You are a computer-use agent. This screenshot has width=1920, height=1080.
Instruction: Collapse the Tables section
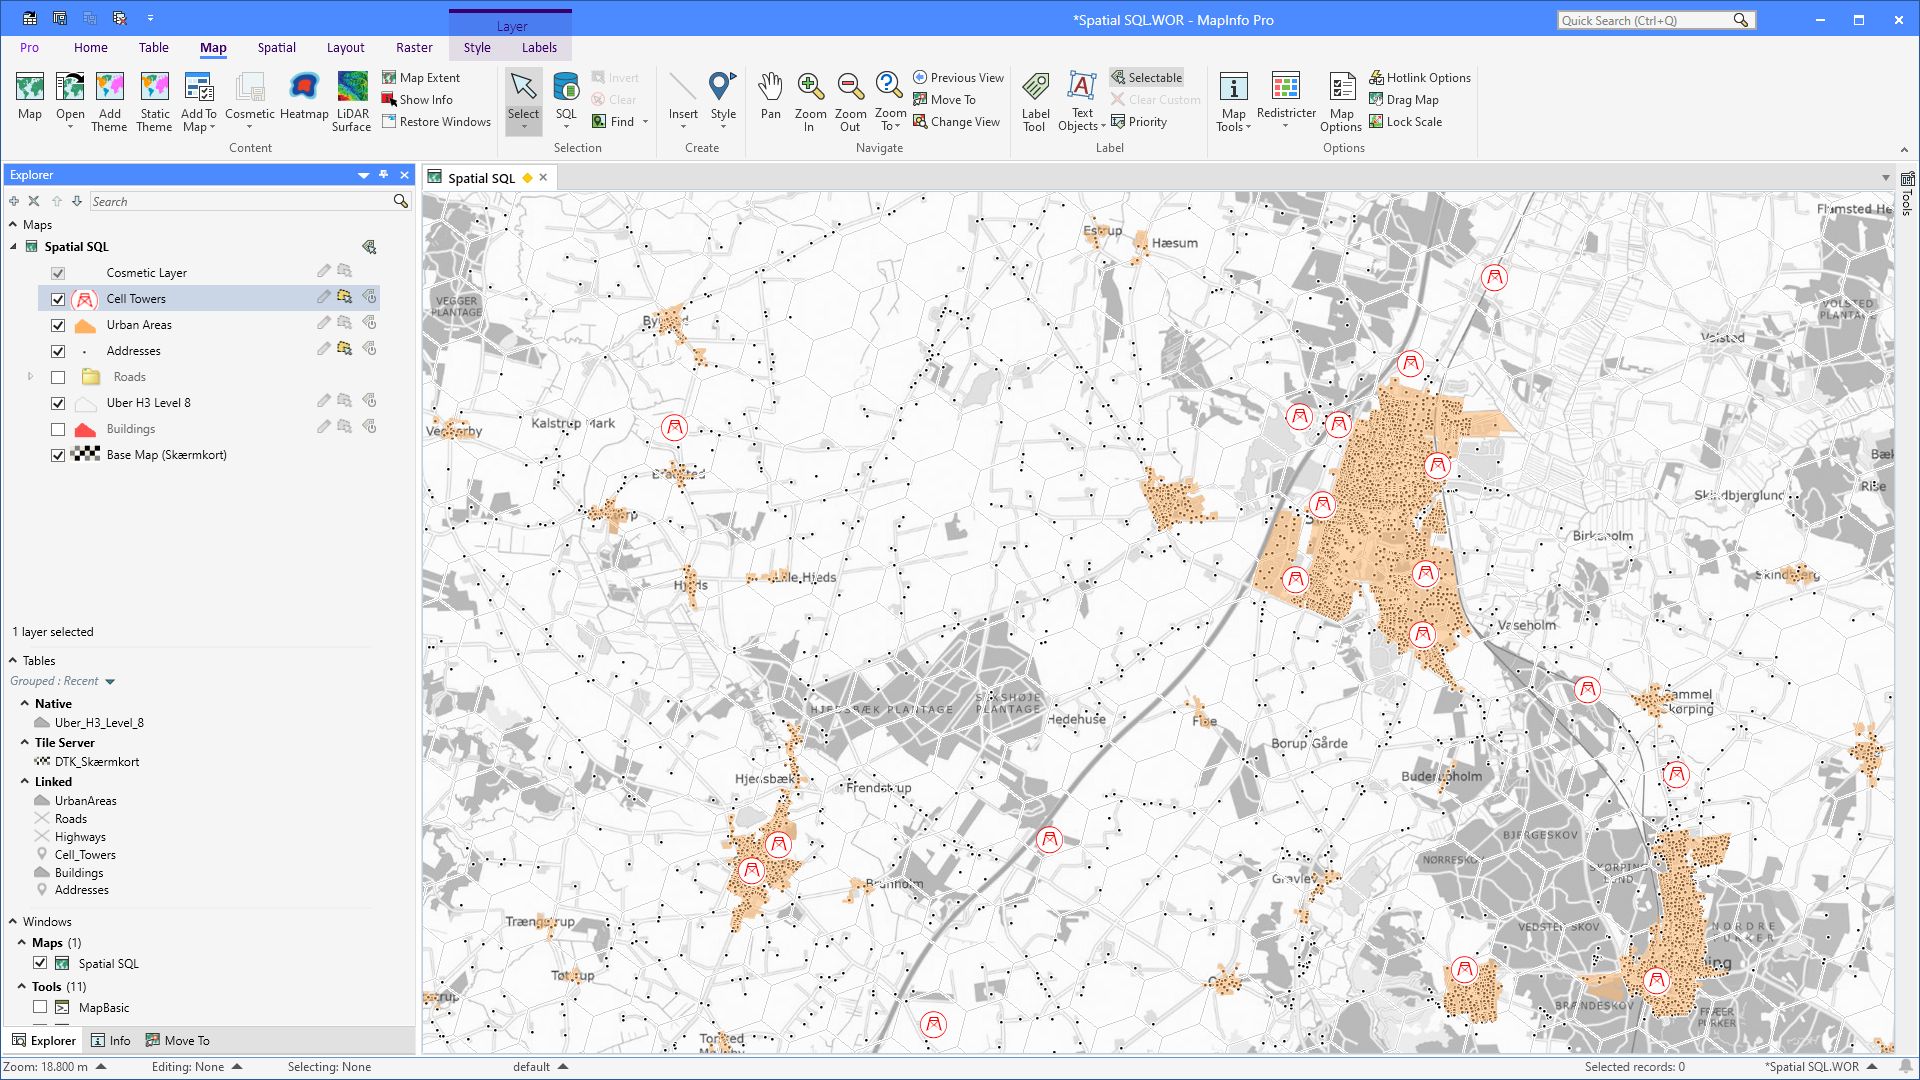[x=13, y=660]
